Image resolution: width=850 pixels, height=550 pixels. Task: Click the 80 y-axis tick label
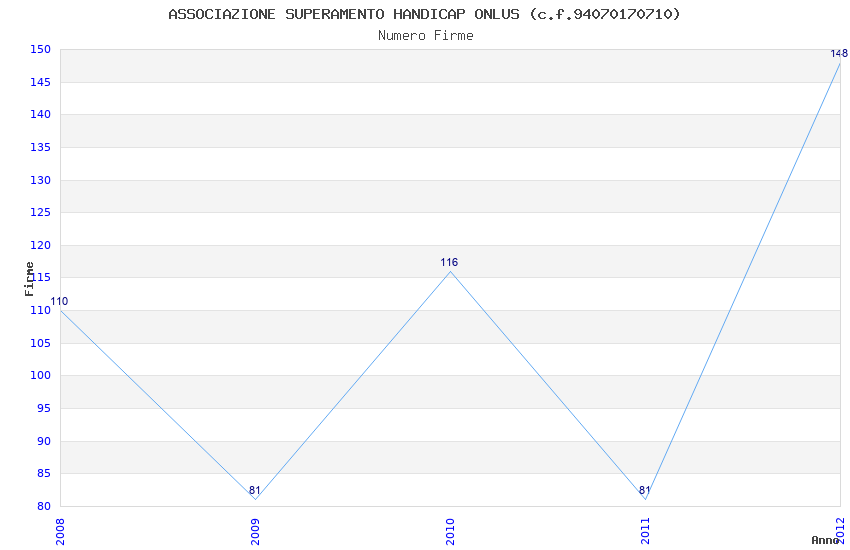point(44,506)
